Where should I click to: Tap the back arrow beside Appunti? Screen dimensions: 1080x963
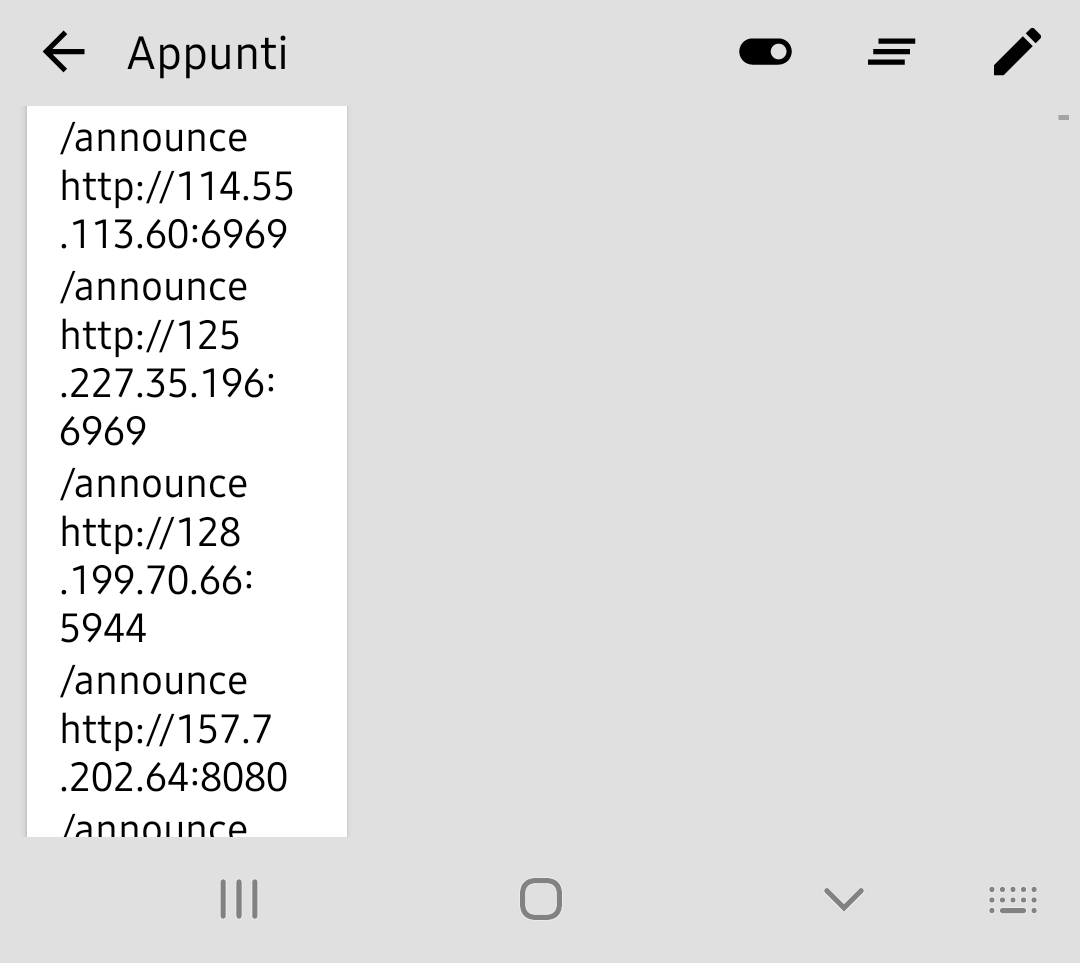(x=63, y=52)
